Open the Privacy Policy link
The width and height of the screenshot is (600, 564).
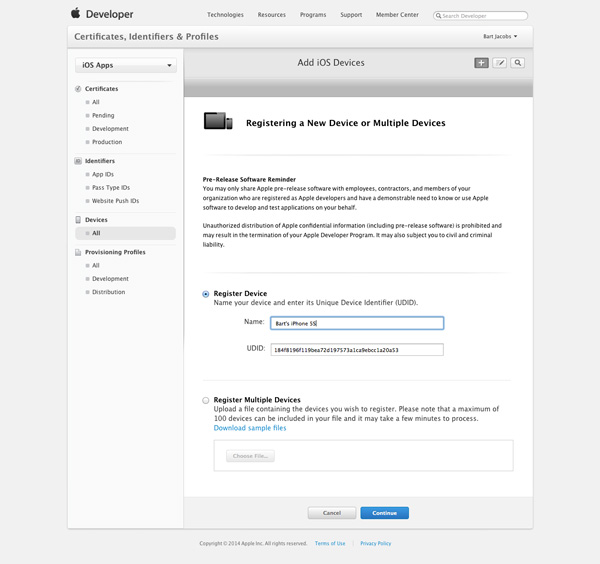[376, 543]
